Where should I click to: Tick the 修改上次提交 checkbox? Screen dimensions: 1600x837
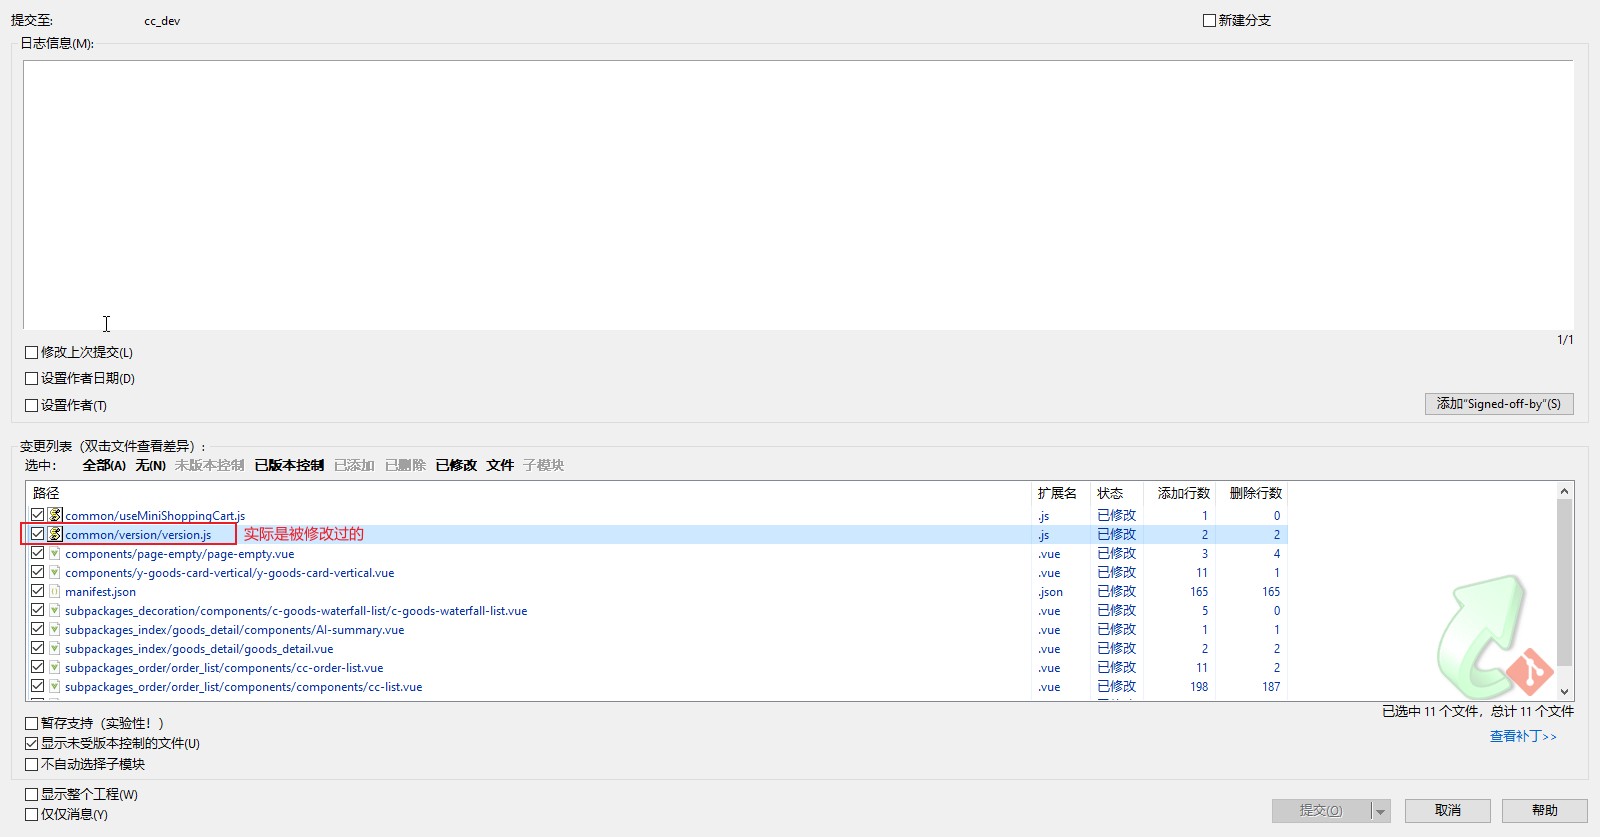32,353
